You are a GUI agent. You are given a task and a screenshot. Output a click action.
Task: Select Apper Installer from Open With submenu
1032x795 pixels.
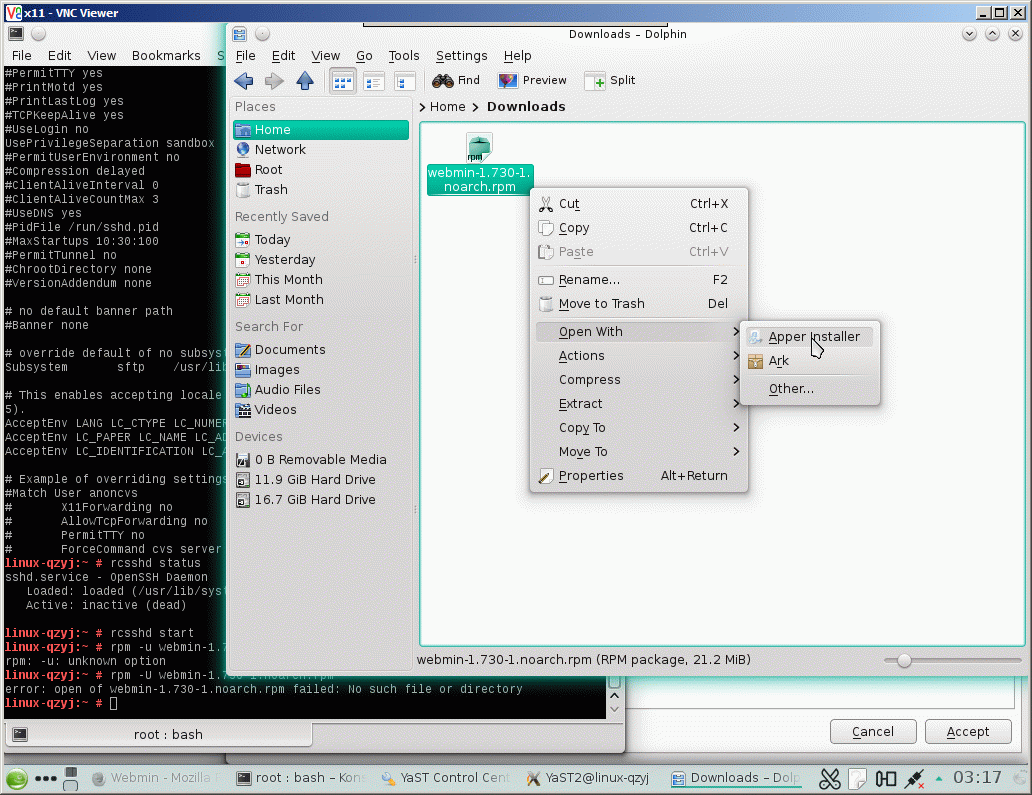[x=813, y=337]
